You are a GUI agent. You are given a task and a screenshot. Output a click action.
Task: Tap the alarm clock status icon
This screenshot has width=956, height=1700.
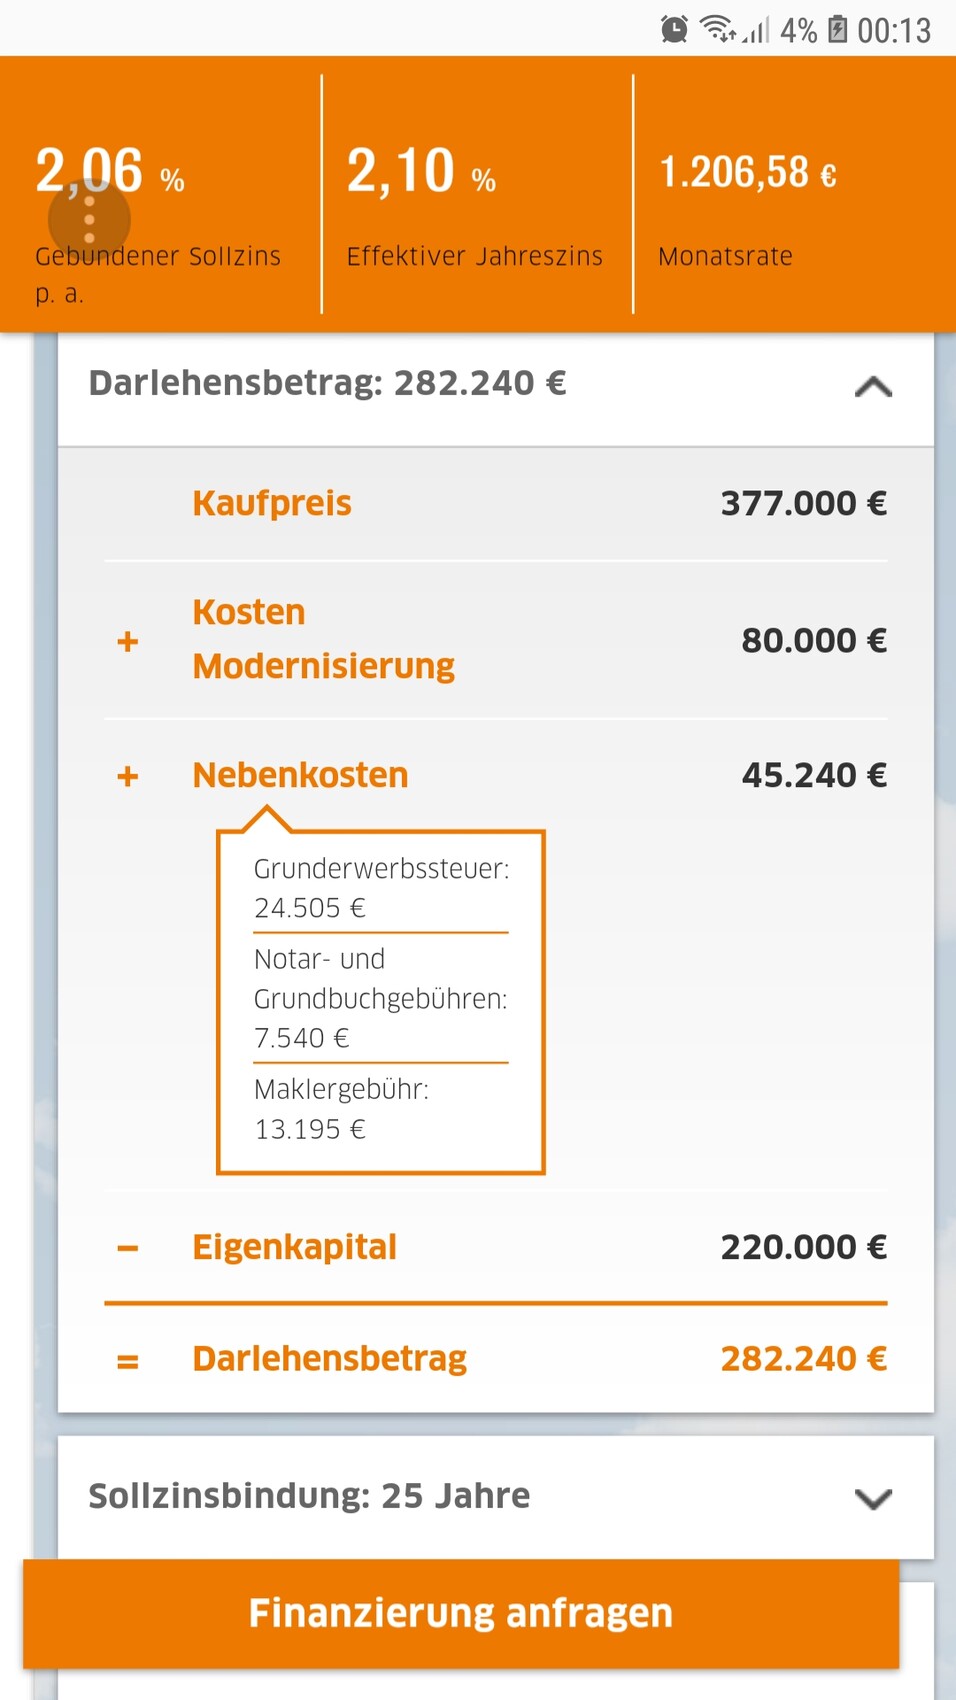pos(674,30)
